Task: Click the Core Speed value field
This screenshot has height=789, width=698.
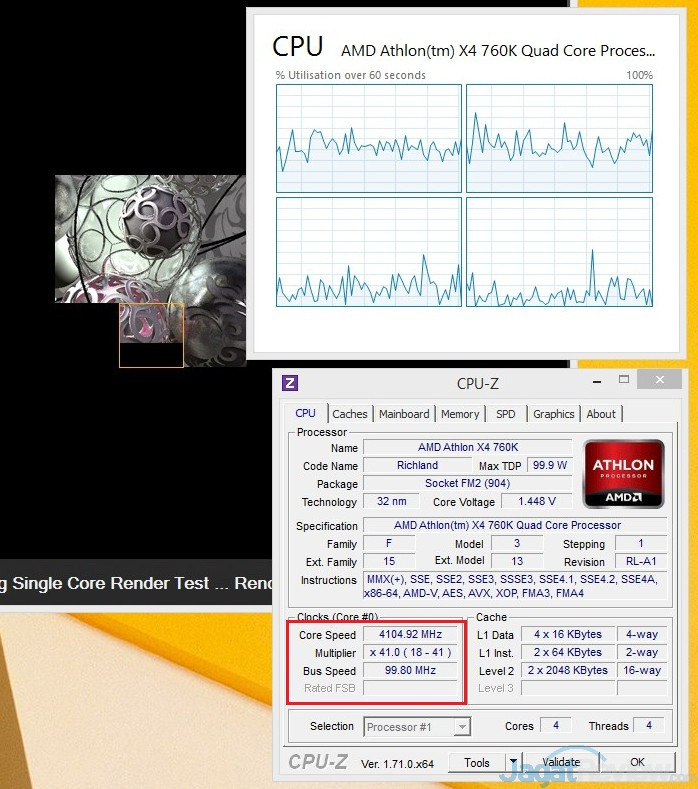Action: coord(410,634)
